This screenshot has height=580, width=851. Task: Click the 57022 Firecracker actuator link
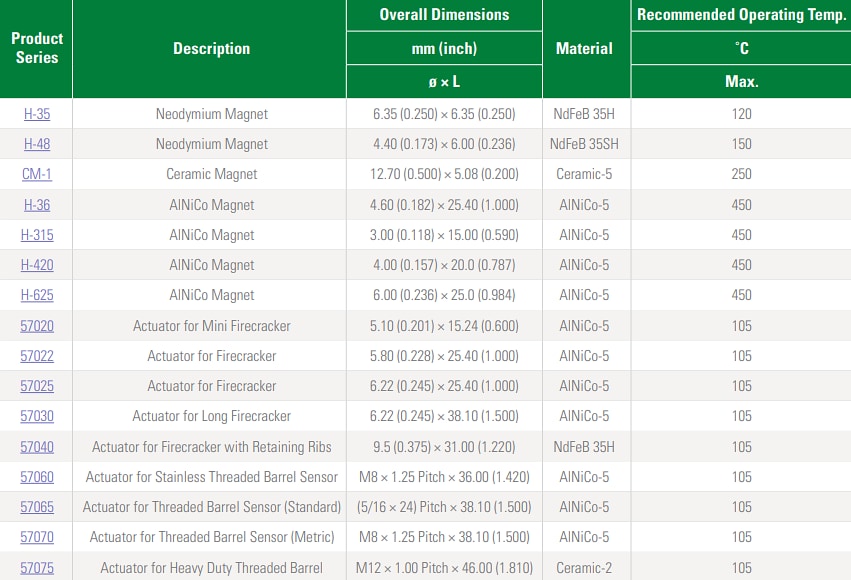point(36,356)
